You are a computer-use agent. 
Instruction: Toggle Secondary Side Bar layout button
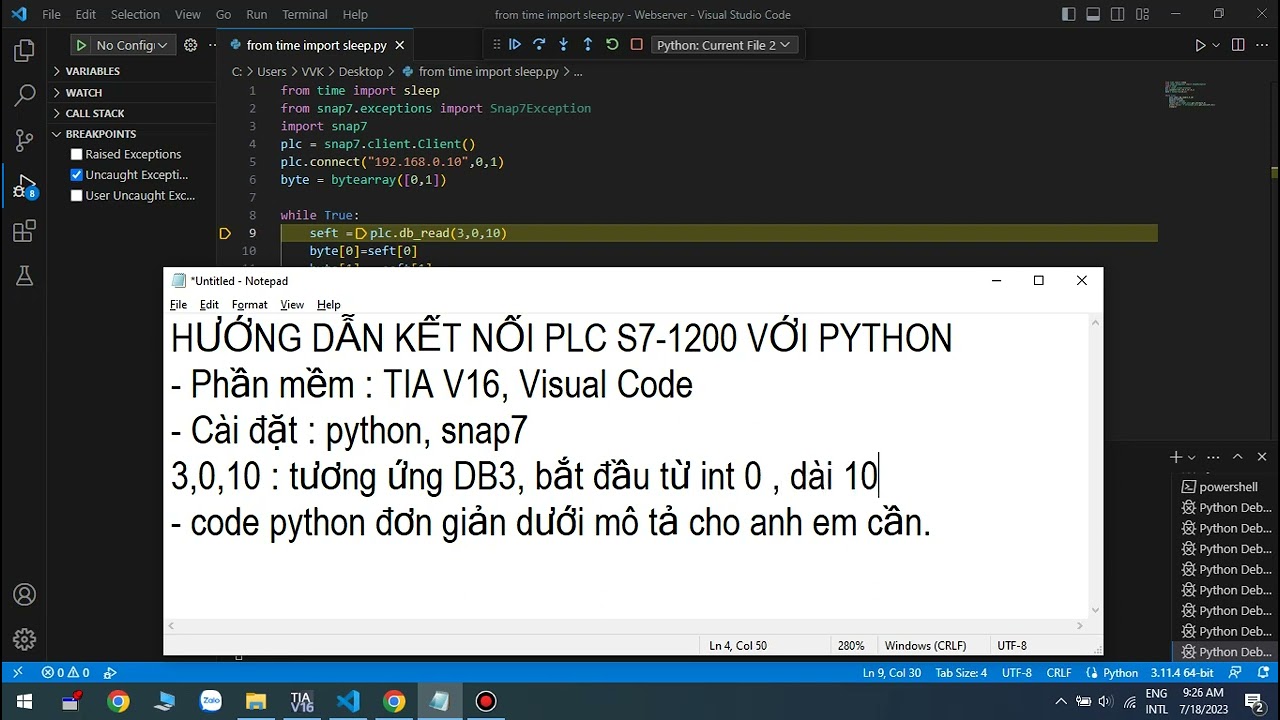coord(1117,14)
